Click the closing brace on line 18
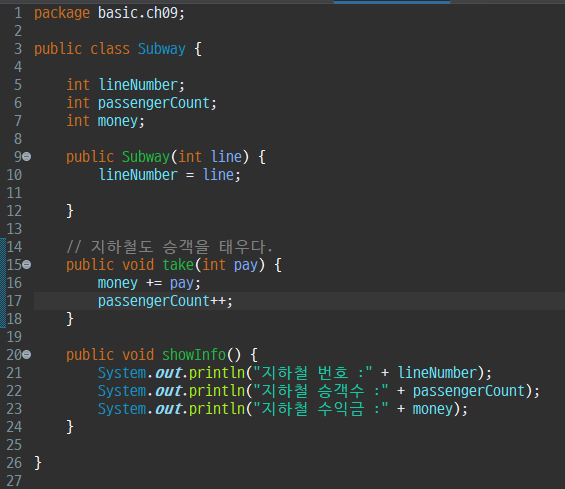565x489 pixels. 70,319
